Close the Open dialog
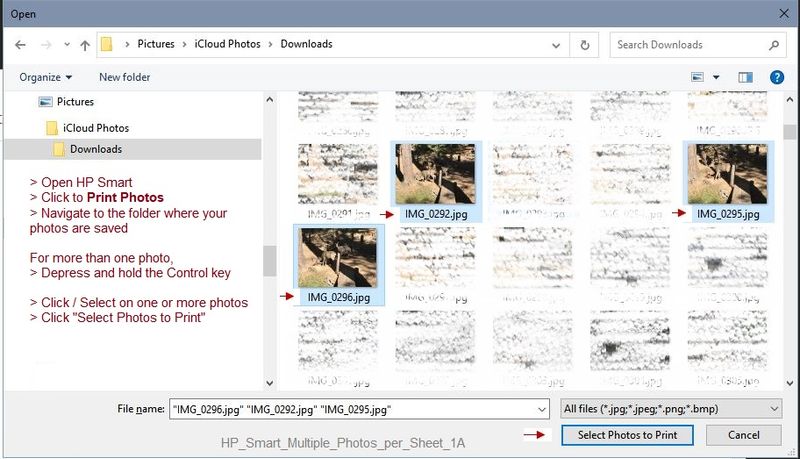The width and height of the screenshot is (800, 459). point(784,14)
